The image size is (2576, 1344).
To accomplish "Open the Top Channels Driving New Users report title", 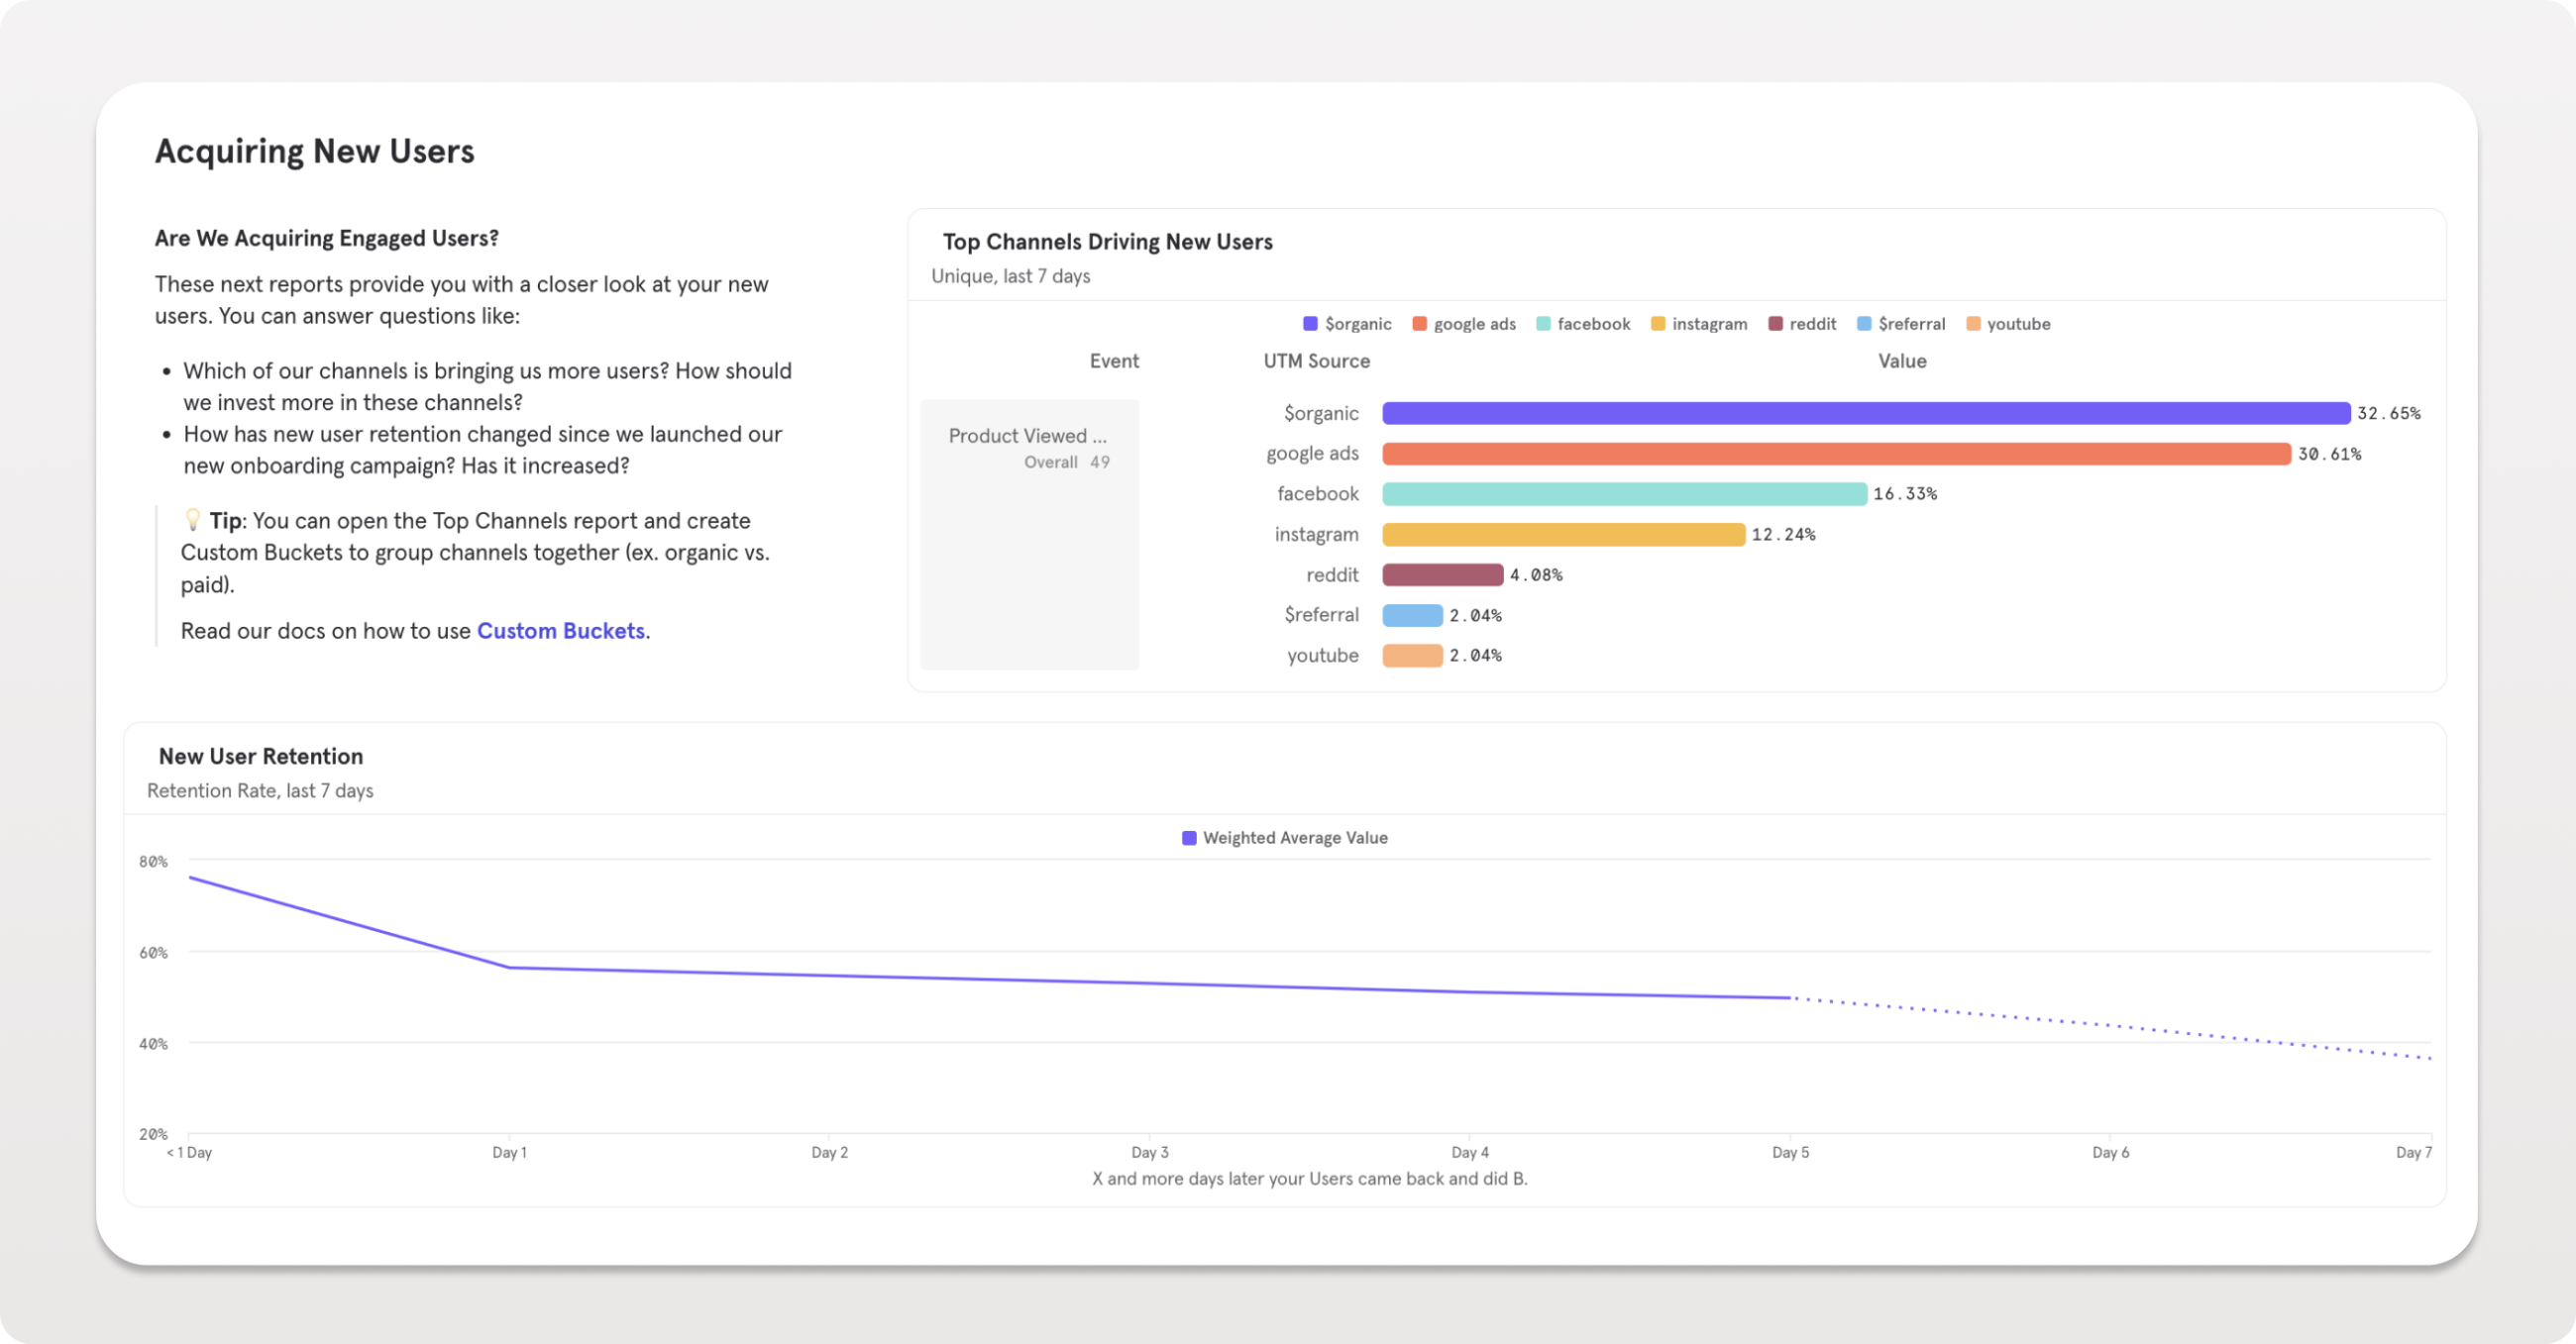I will pyautogui.click(x=1107, y=241).
